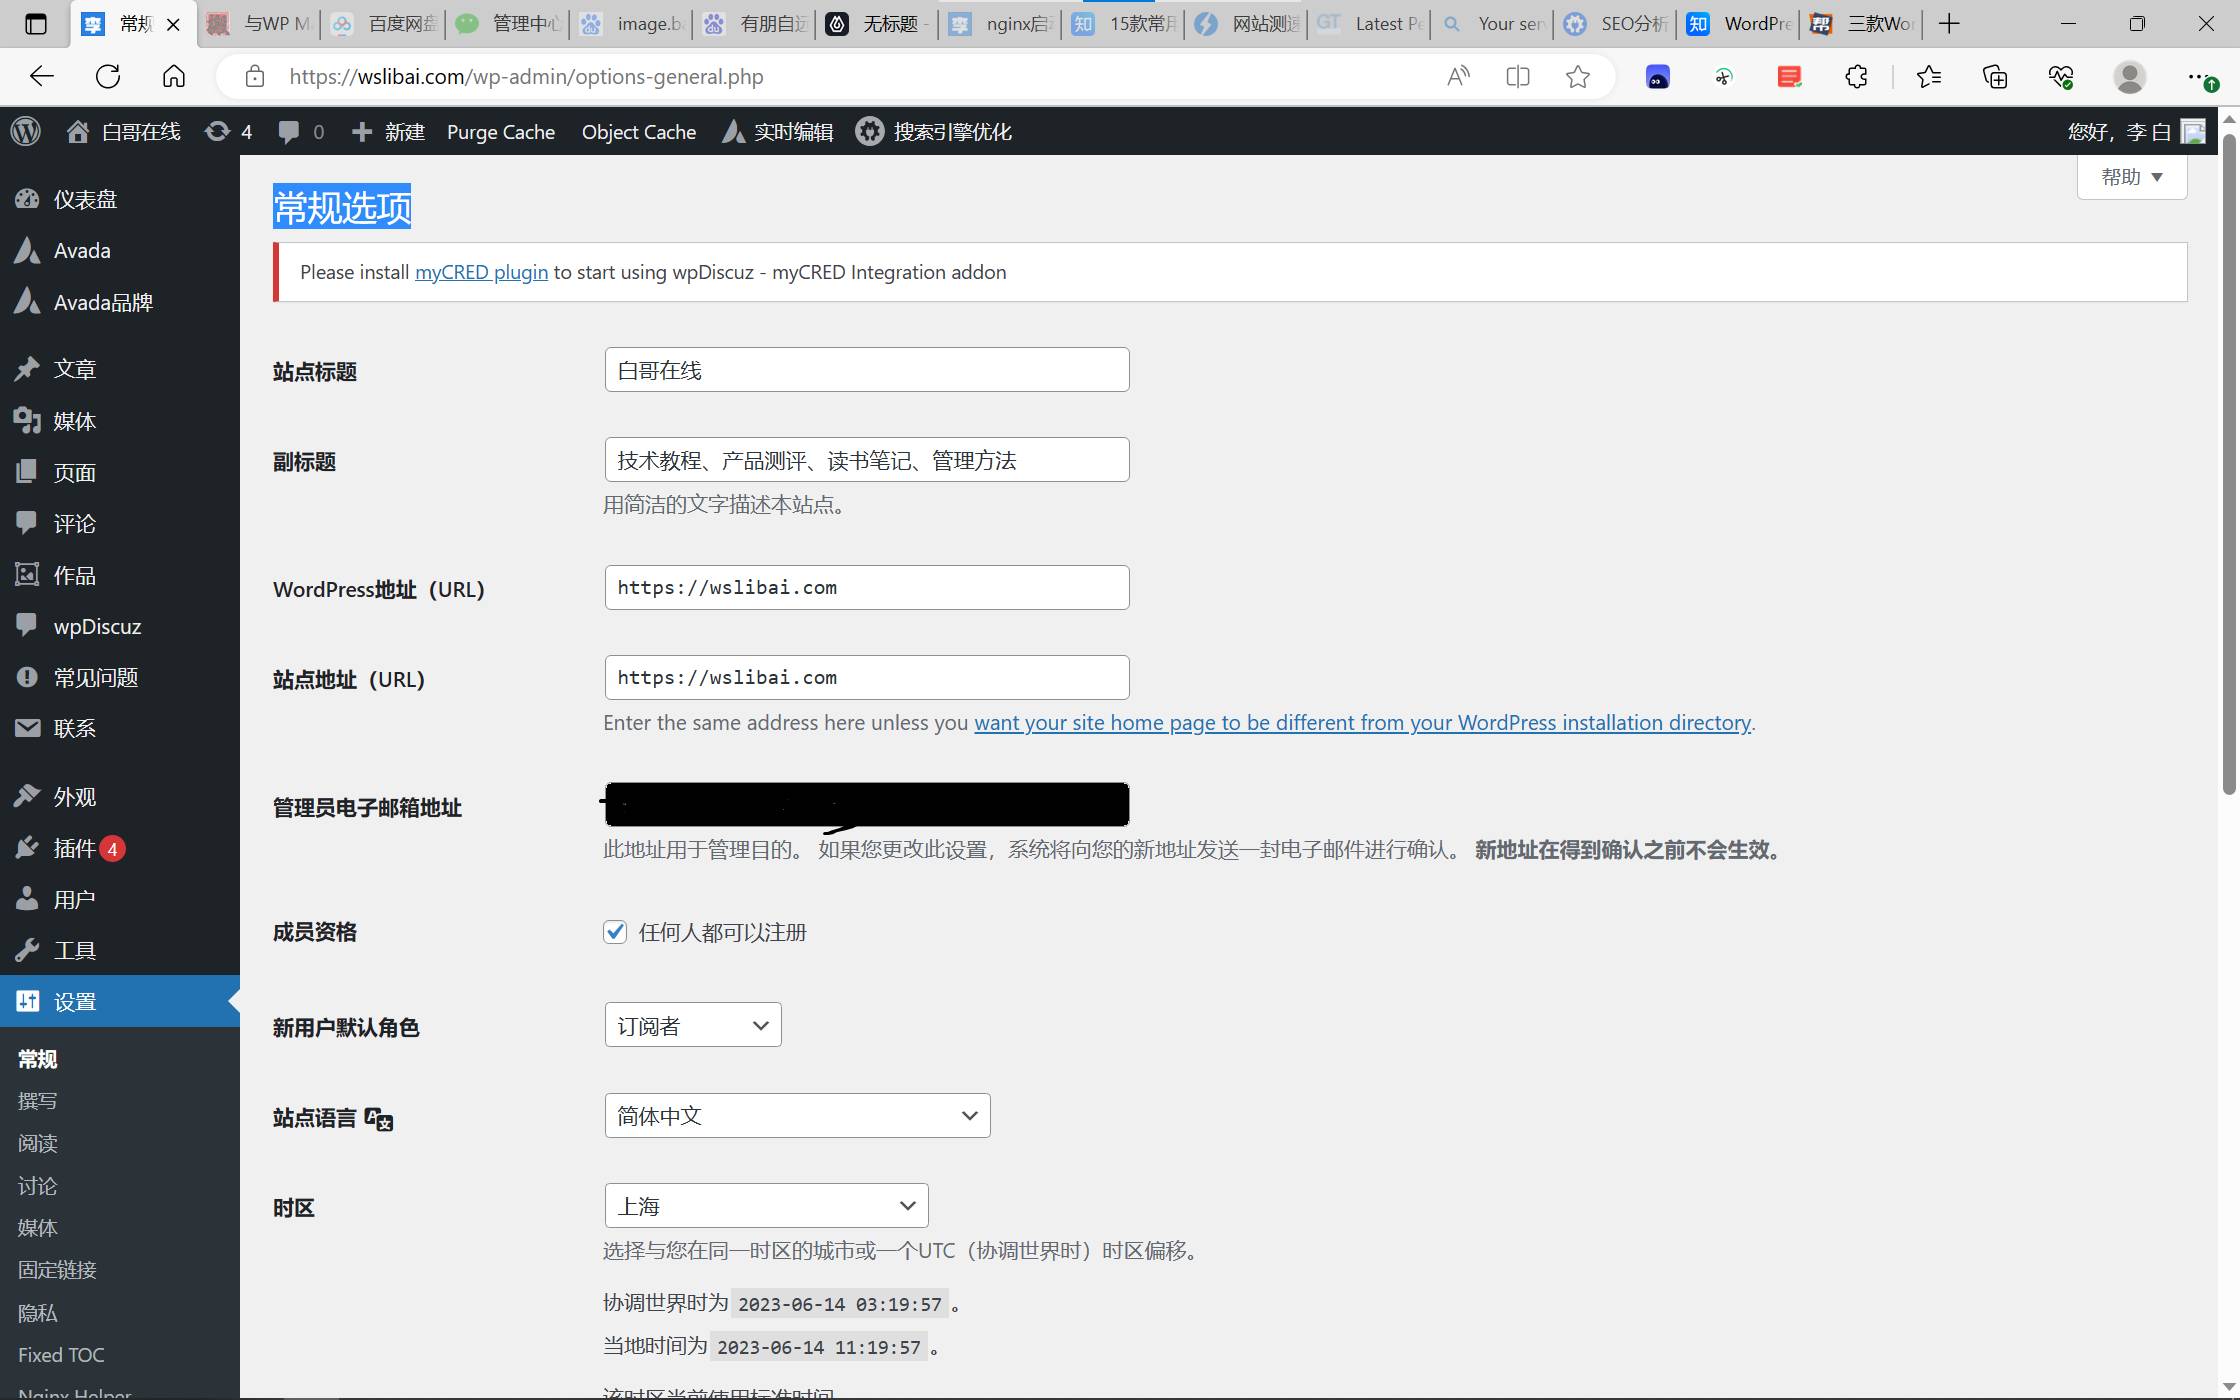Click the WordPress logo in admin bar
This screenshot has height=1400, width=2240.
[26, 131]
